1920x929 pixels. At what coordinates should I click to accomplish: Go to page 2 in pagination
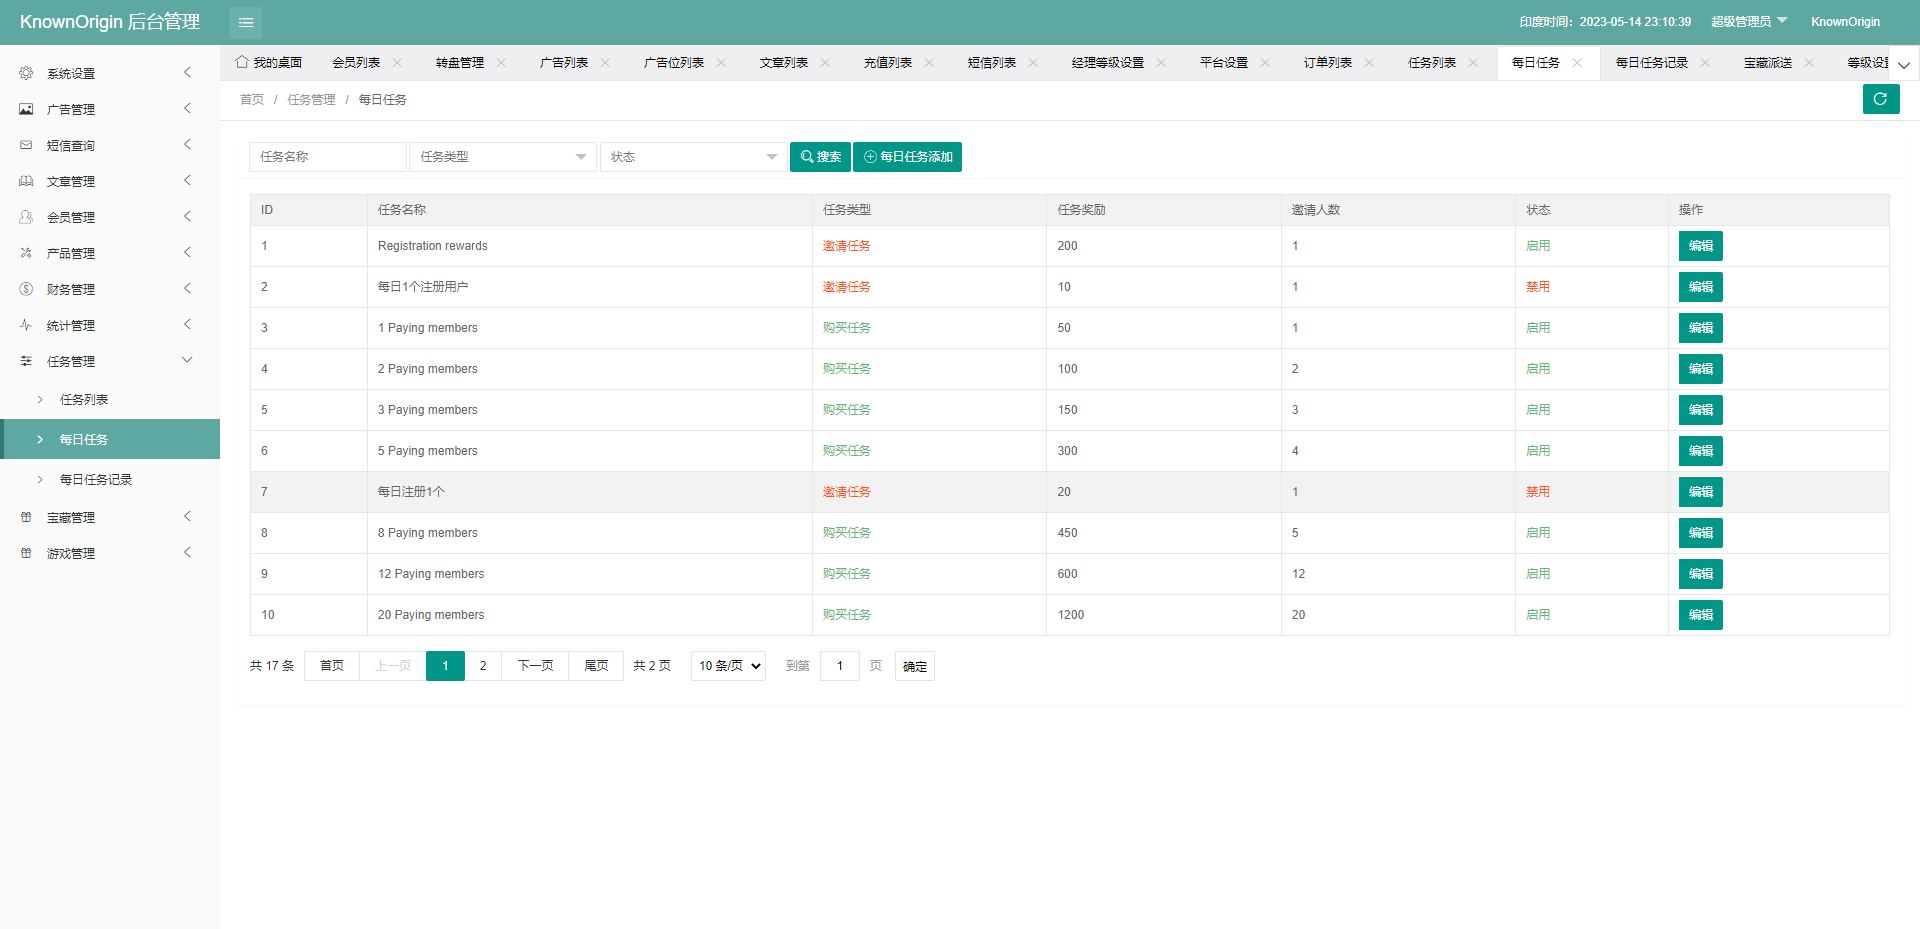[483, 666]
